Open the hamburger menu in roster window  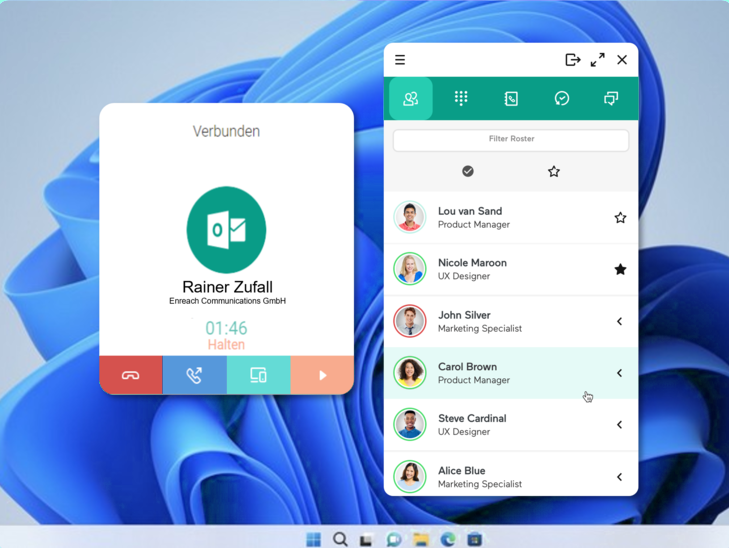[400, 60]
